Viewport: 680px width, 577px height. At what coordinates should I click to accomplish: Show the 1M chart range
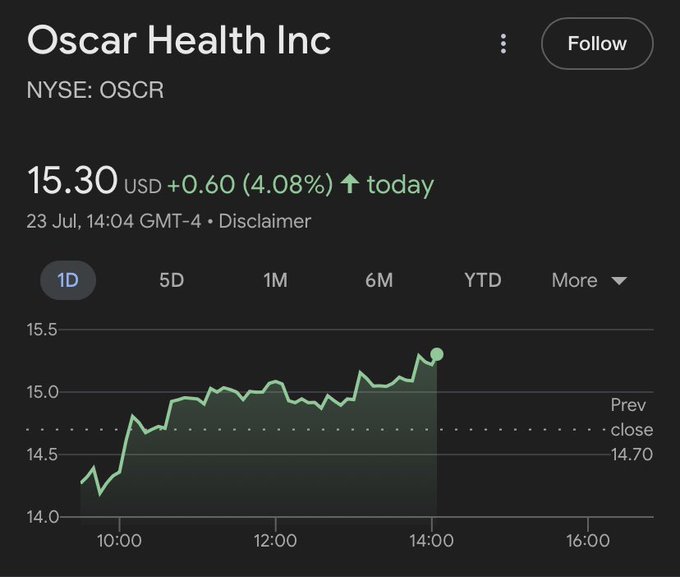click(x=275, y=280)
